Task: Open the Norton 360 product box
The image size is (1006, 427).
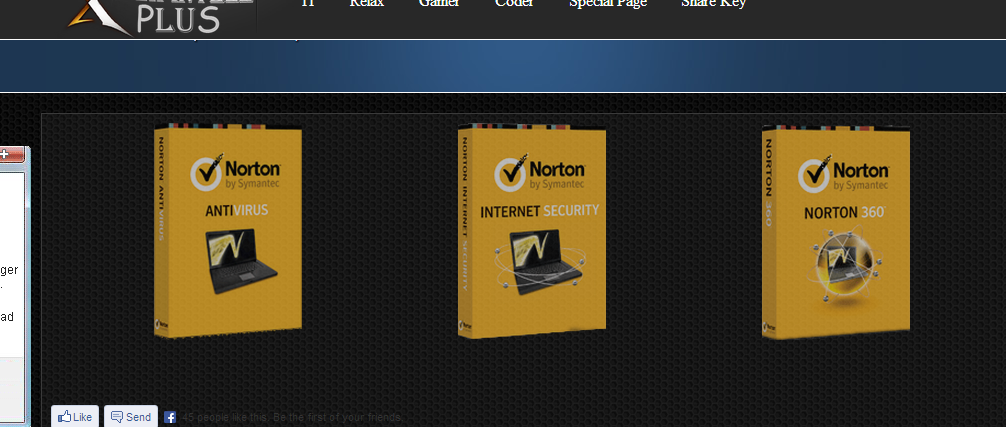Action: pos(836,231)
